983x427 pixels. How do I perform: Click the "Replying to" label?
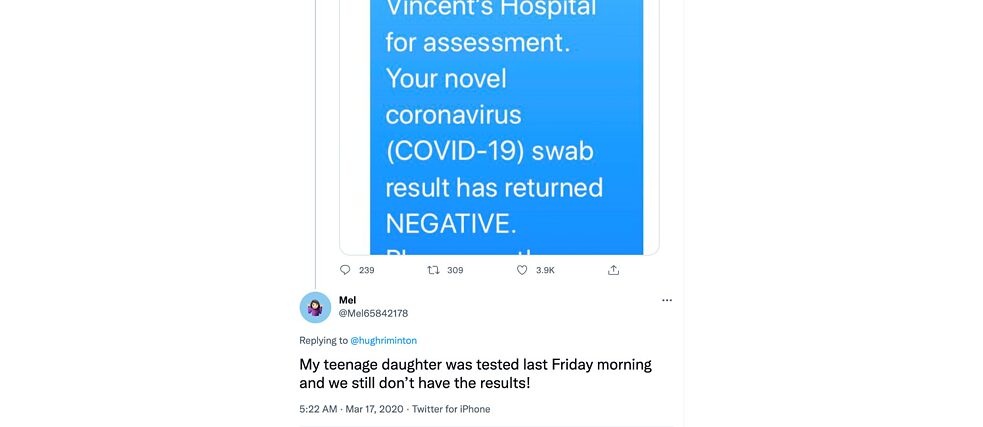[323, 341]
